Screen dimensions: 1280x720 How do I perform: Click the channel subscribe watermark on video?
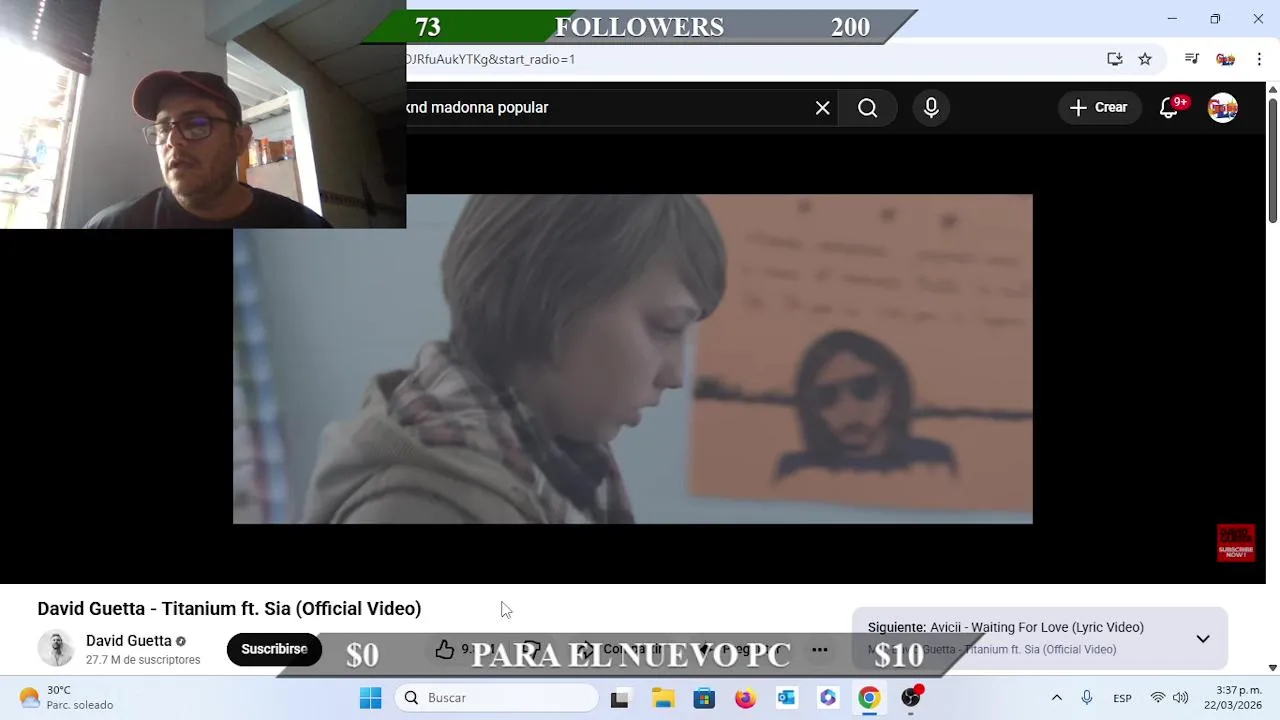point(1235,542)
